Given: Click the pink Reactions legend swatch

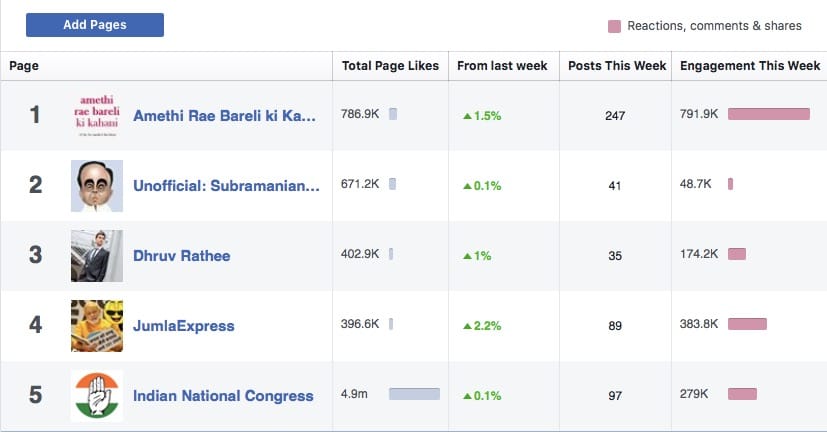Looking at the screenshot, I should 614,26.
